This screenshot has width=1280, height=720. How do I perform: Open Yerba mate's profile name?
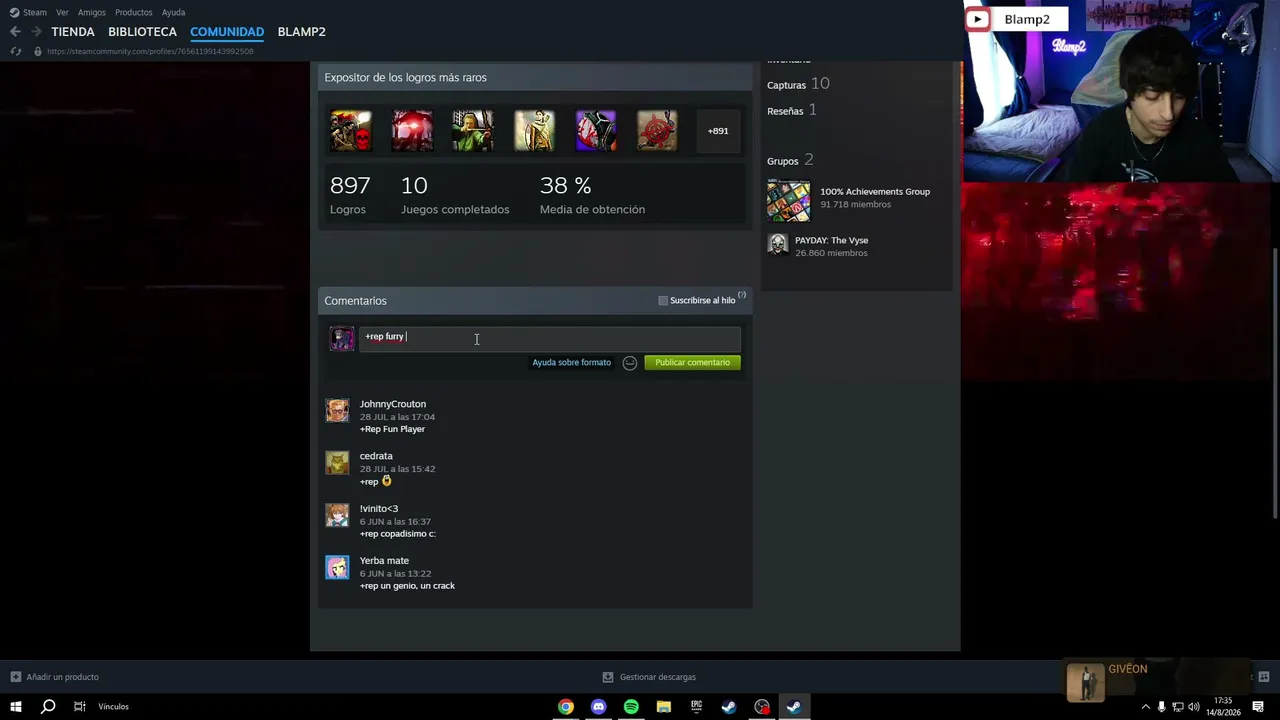[x=384, y=561]
